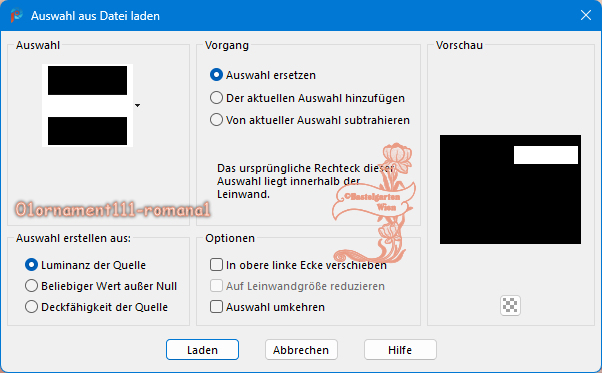The width and height of the screenshot is (602, 373).
Task: Open Hilfe for this dialog
Action: pos(400,350)
